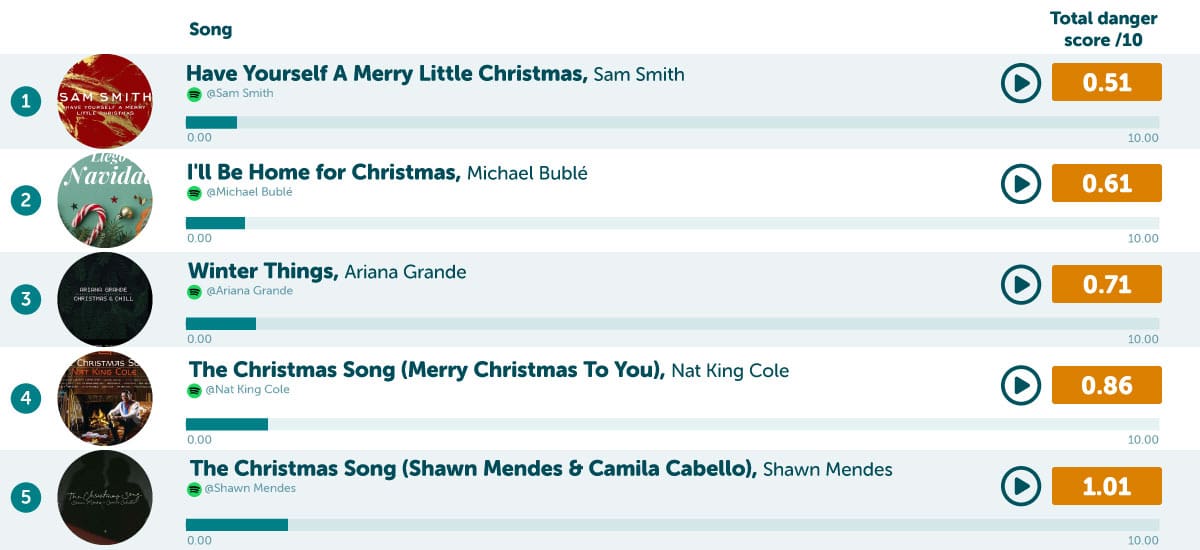
Task: Select Michael Bublé Navidad album artwork
Action: pyautogui.click(x=105, y=200)
